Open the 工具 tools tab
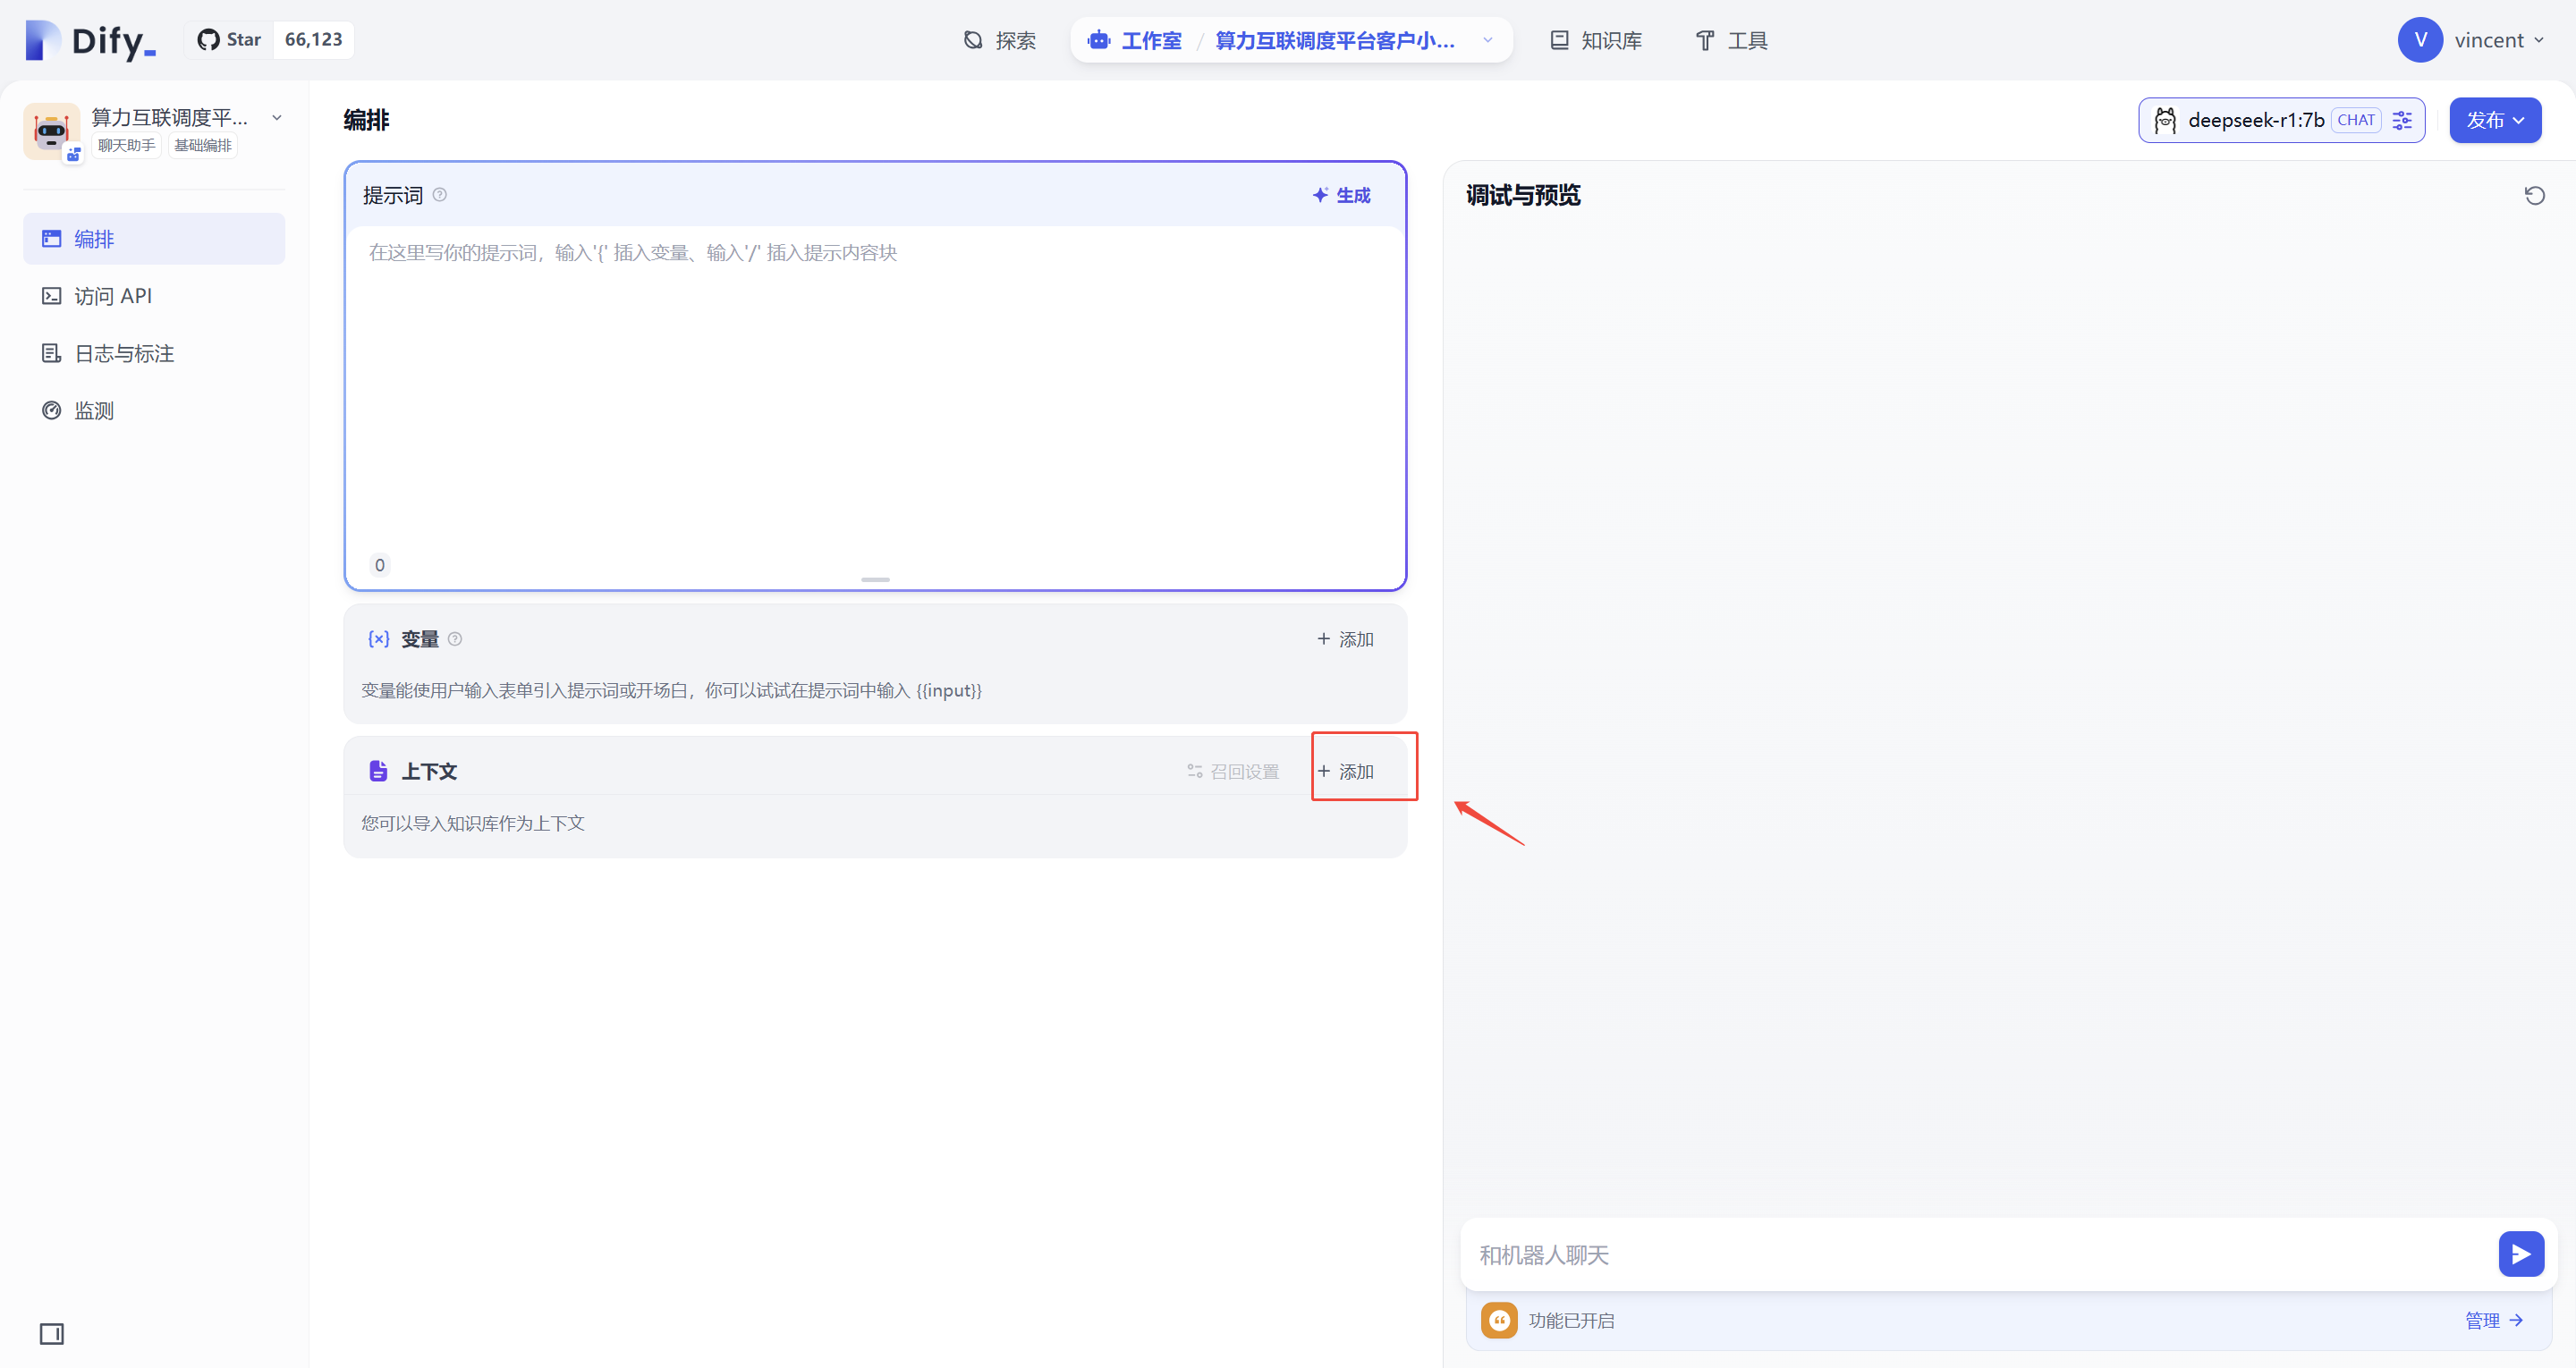This screenshot has width=2576, height=1368. [1732, 40]
